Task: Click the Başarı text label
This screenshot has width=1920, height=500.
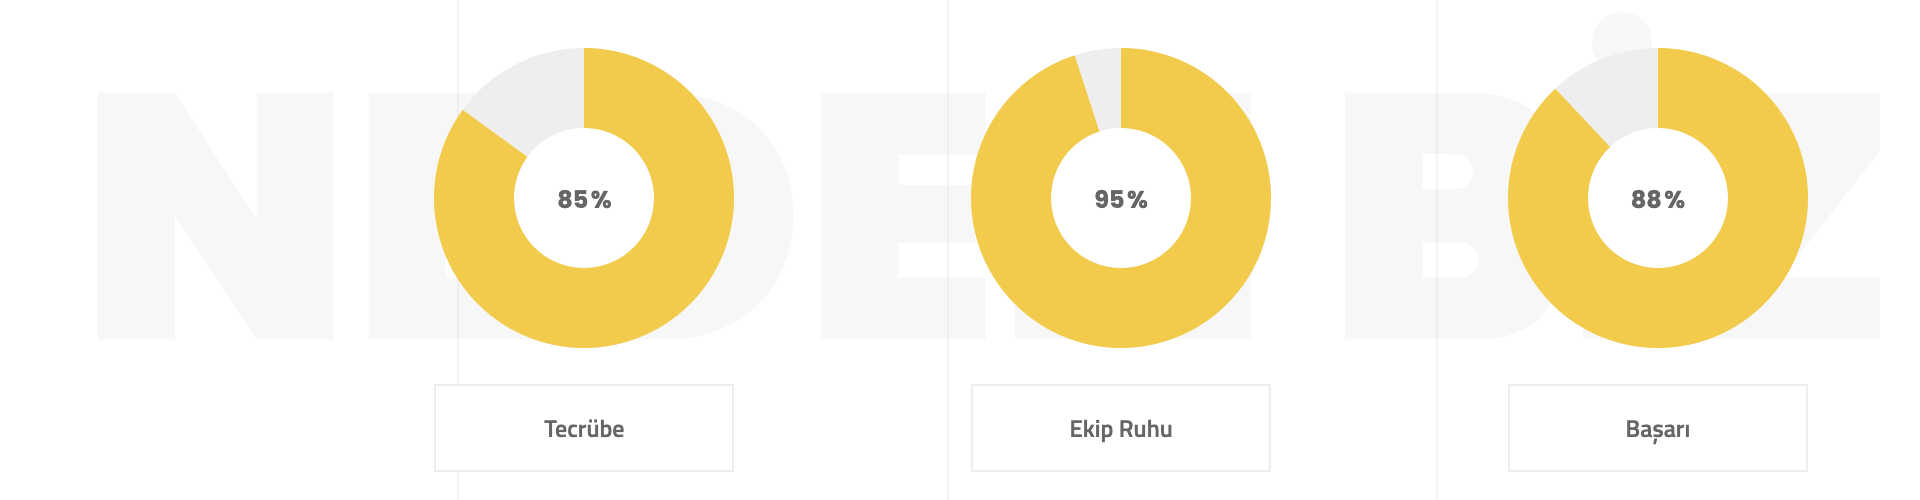Action: (x=1658, y=429)
